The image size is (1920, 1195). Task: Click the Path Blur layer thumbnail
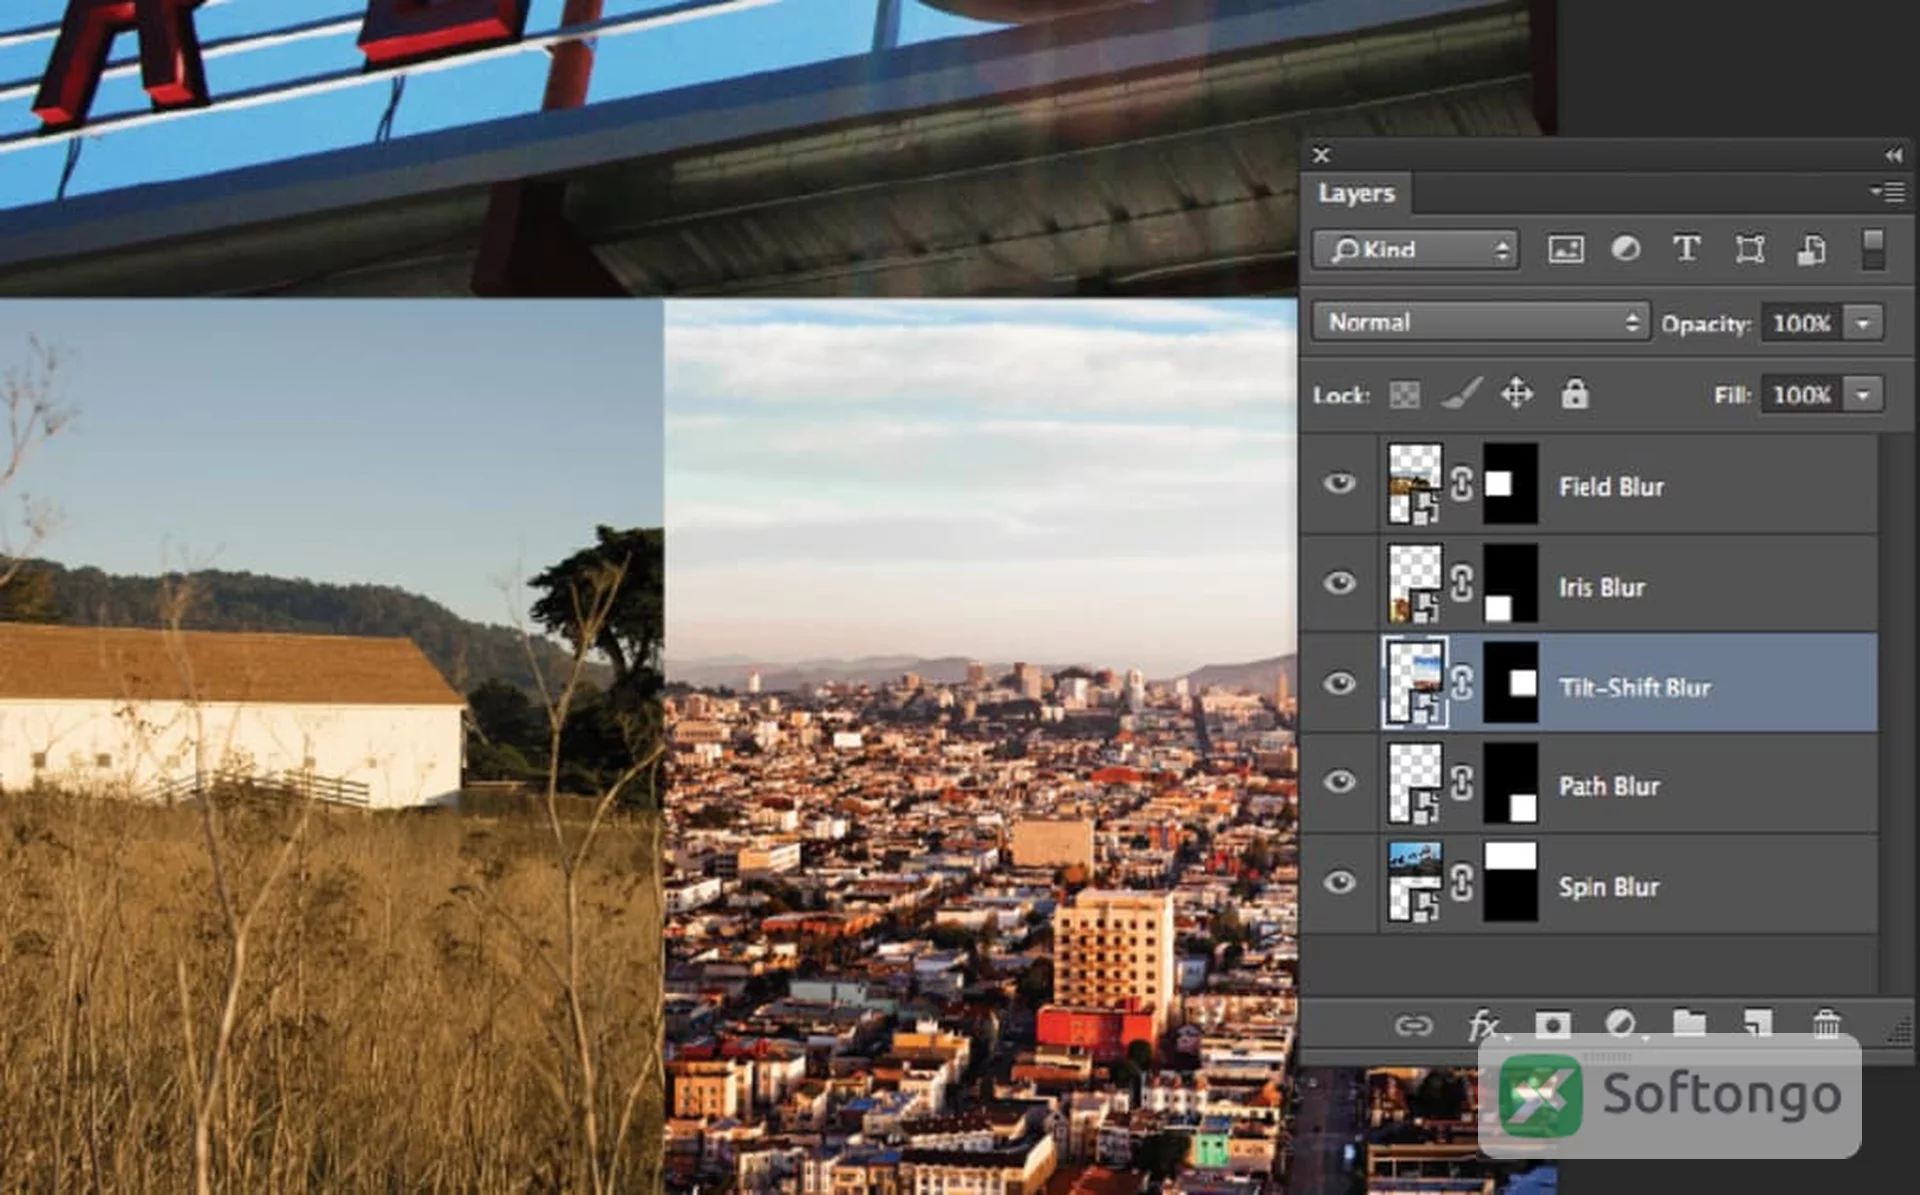pyautogui.click(x=1415, y=782)
